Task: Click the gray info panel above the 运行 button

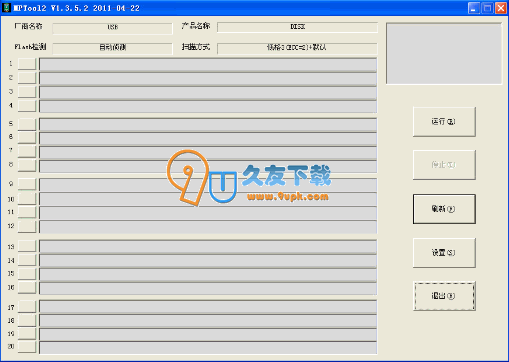Action: click(x=444, y=53)
